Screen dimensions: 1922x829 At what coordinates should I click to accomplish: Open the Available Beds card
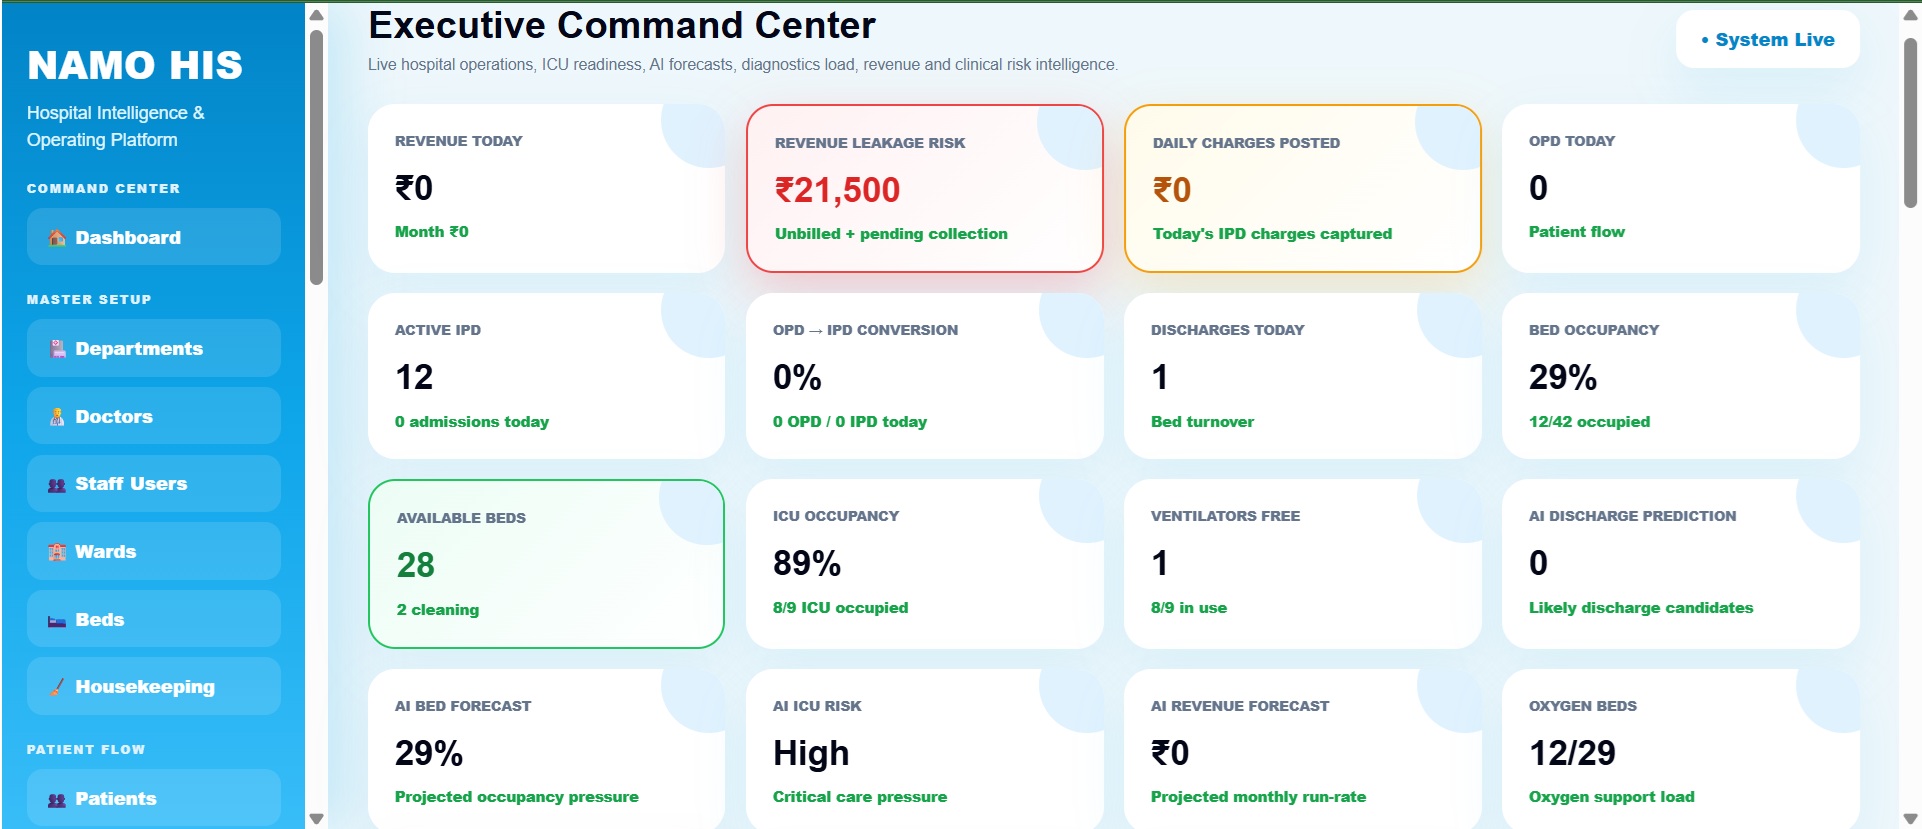(x=546, y=564)
